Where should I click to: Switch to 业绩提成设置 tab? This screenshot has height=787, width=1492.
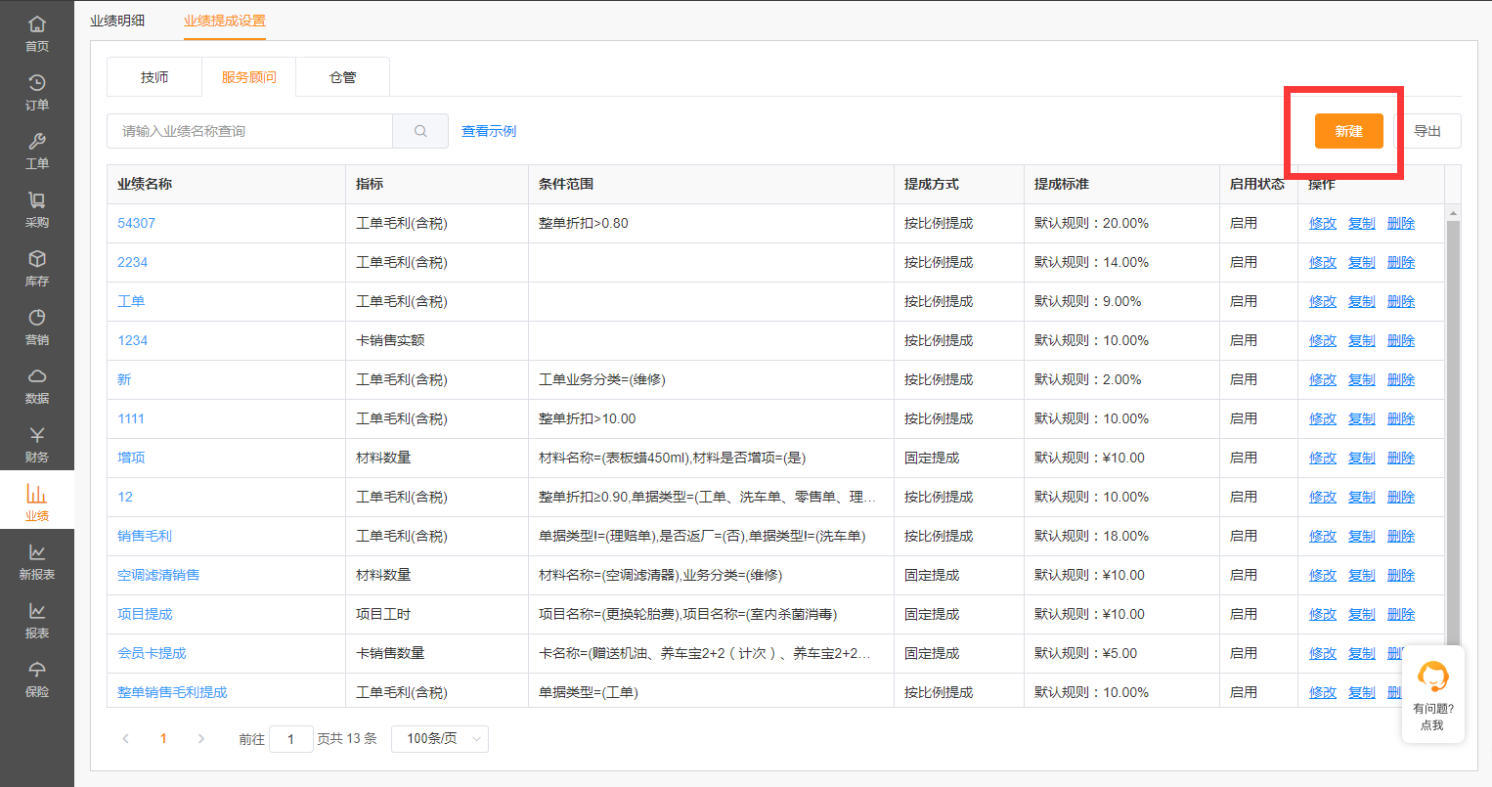(x=225, y=20)
